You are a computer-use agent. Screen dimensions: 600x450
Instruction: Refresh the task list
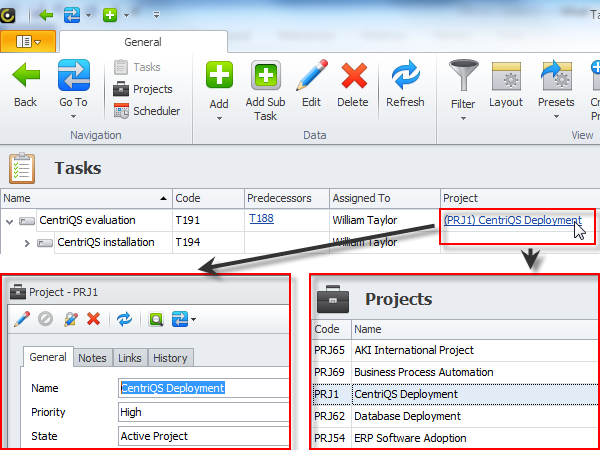(x=405, y=80)
